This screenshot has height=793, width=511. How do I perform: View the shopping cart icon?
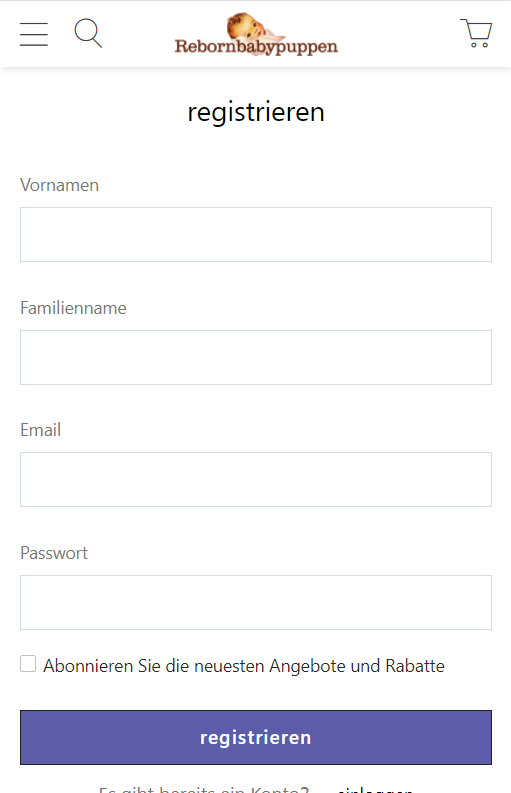pyautogui.click(x=476, y=33)
